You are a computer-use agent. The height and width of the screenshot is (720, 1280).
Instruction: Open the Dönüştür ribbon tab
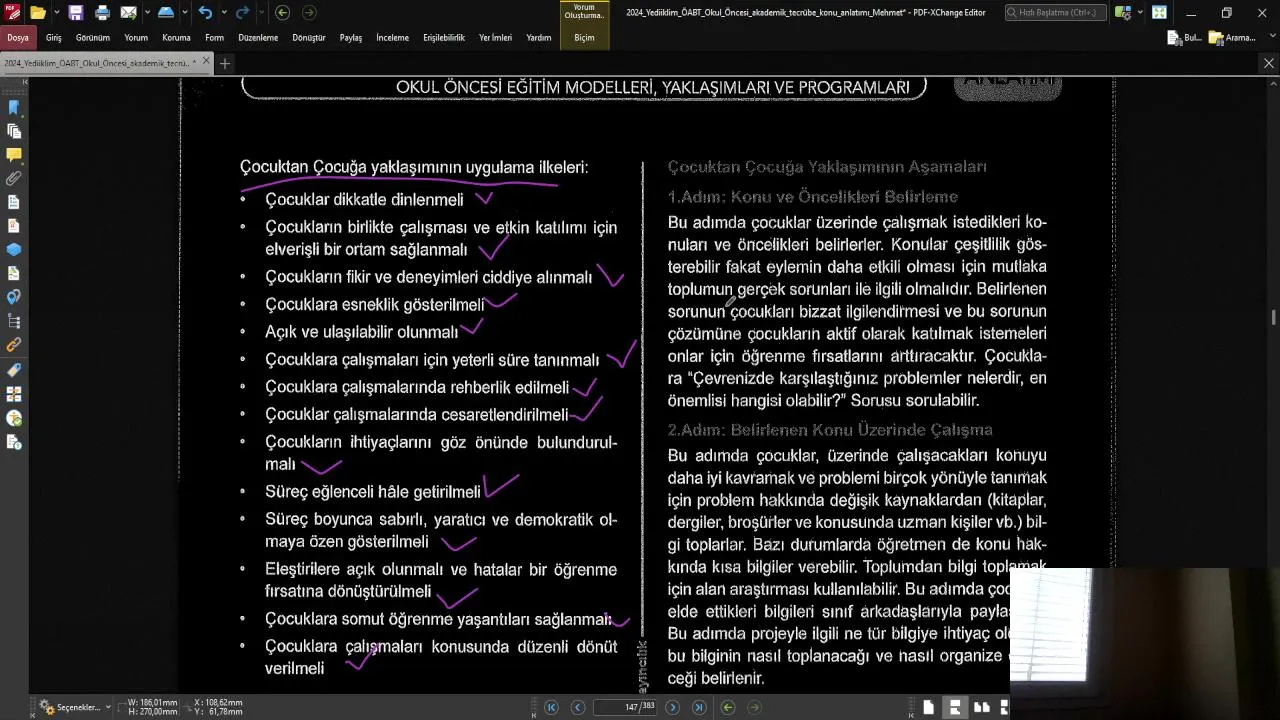tap(309, 38)
